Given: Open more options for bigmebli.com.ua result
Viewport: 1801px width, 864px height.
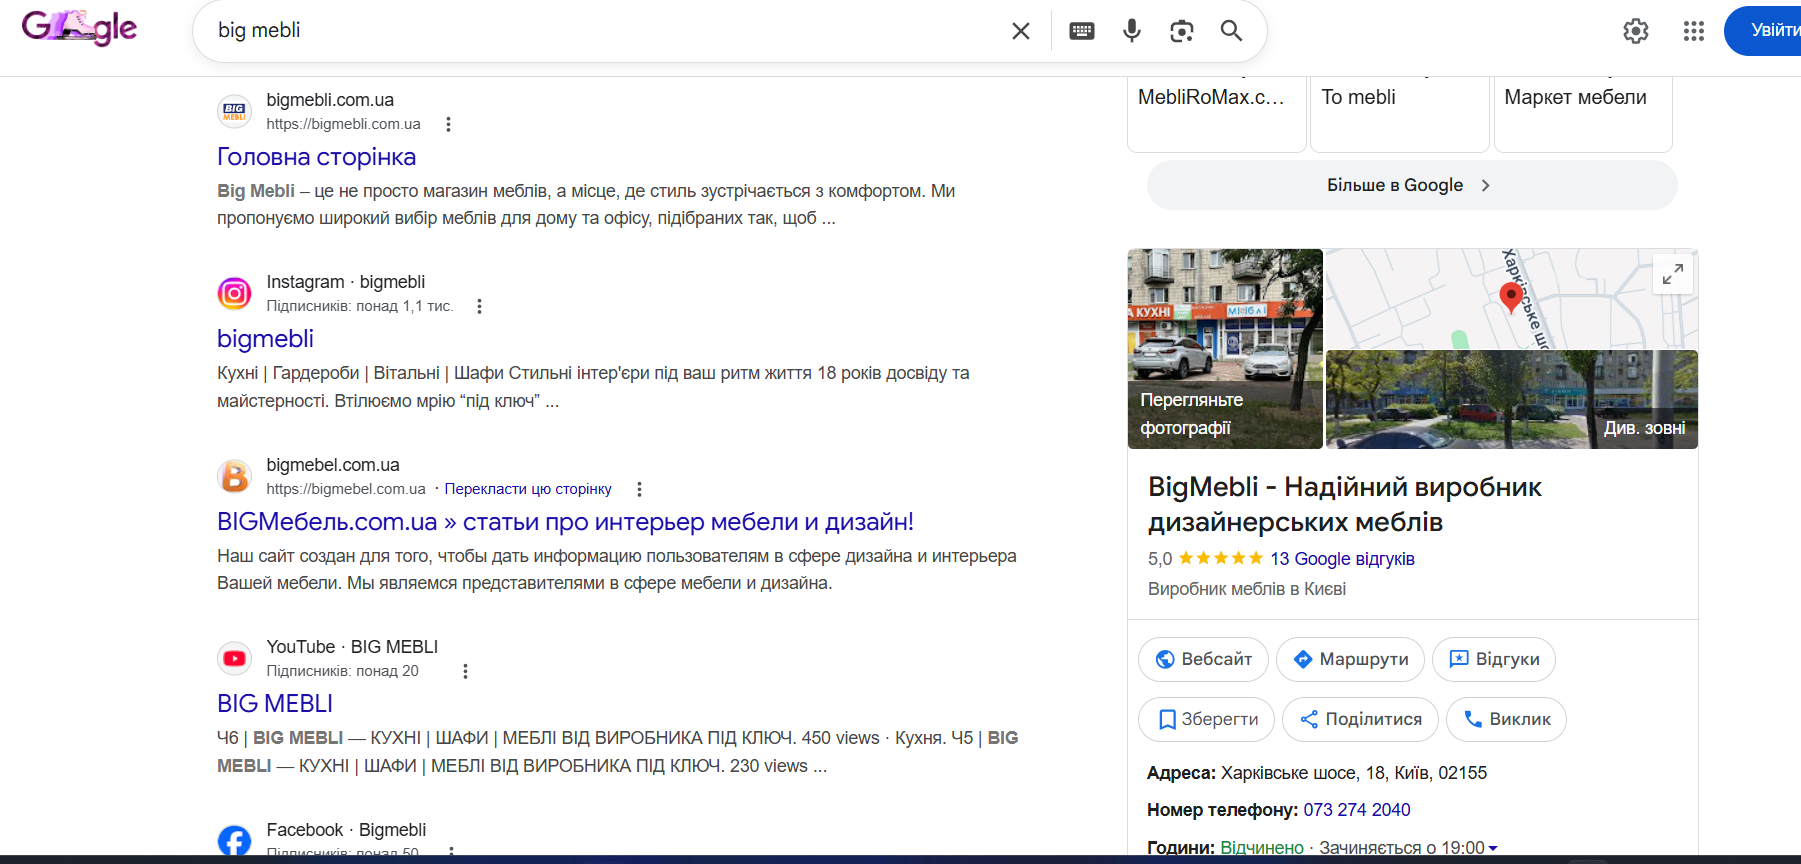Looking at the screenshot, I should tap(448, 124).
